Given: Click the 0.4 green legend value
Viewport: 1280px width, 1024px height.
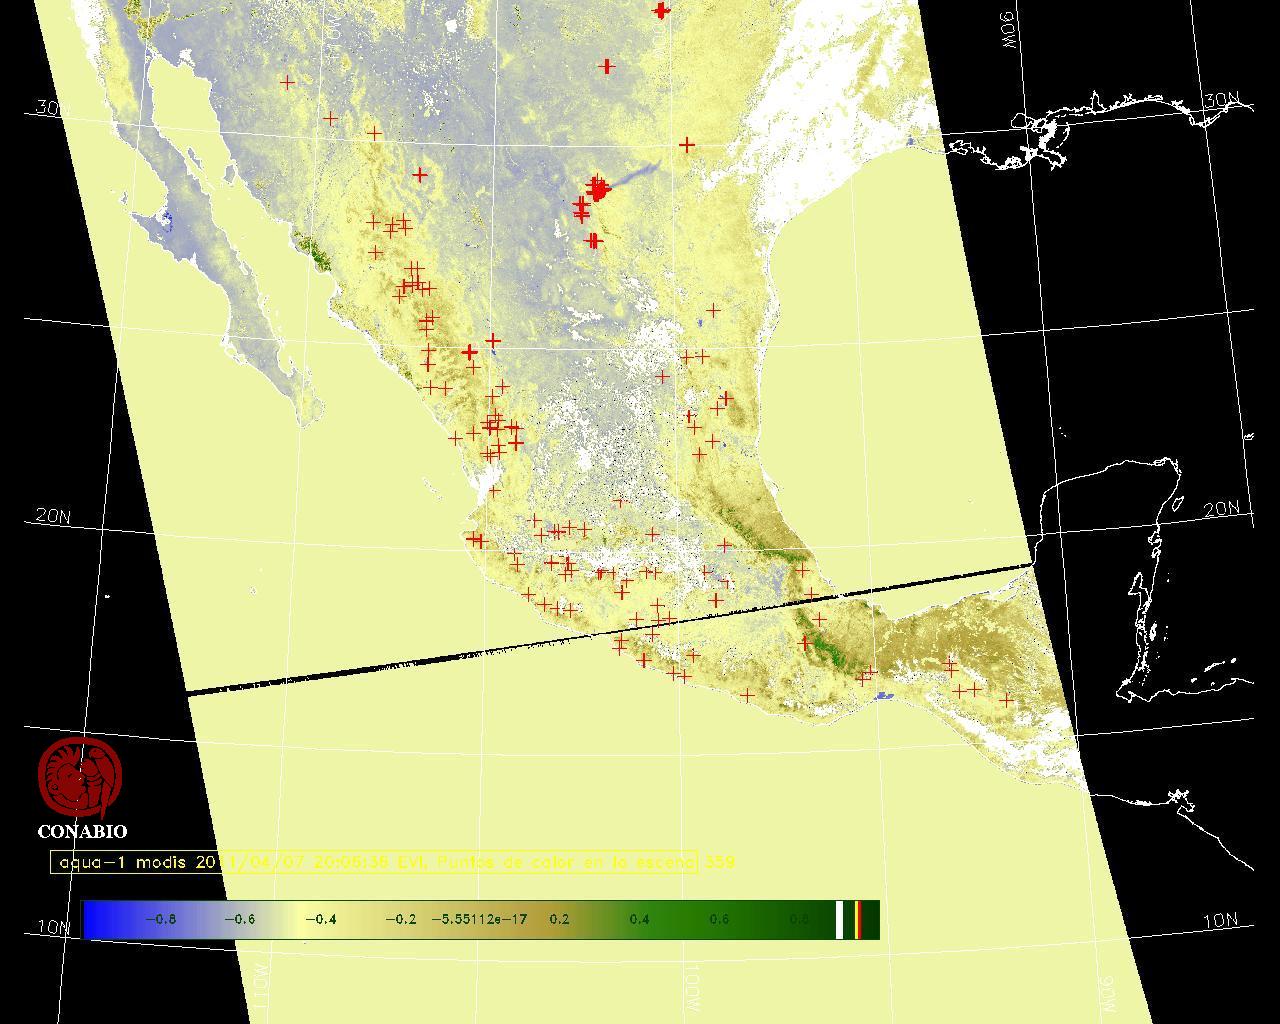Looking at the screenshot, I should pyautogui.click(x=639, y=920).
